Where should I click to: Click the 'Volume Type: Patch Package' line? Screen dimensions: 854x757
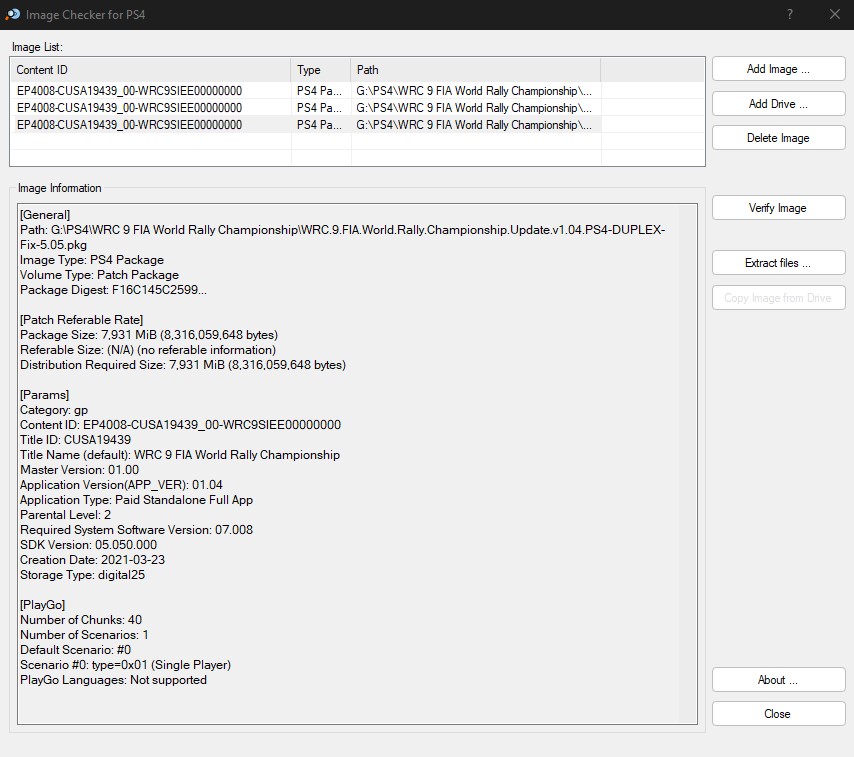tap(100, 275)
